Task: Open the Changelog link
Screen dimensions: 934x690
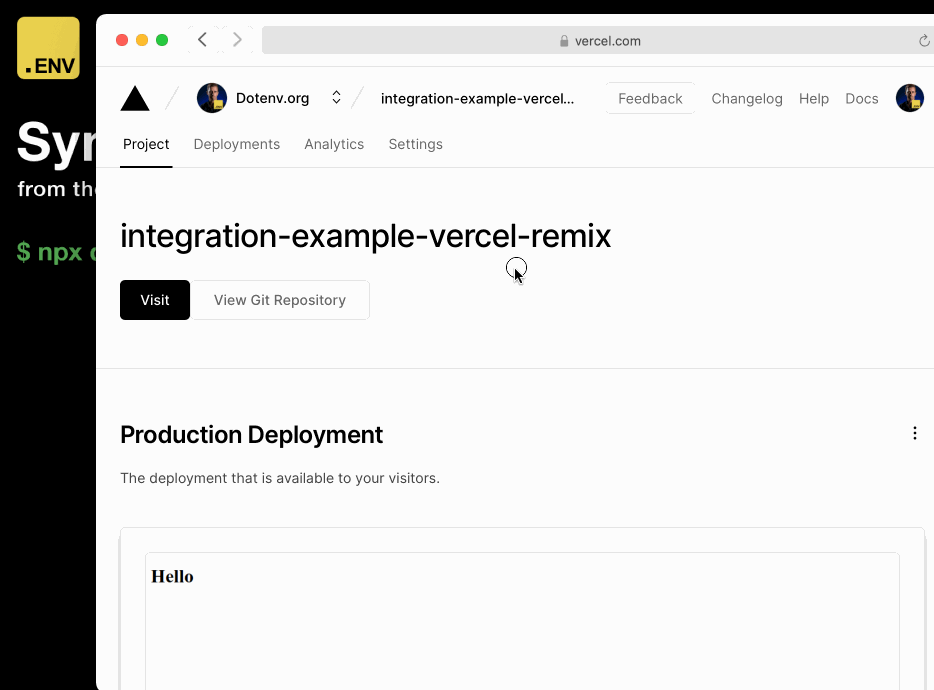Action: coord(747,98)
